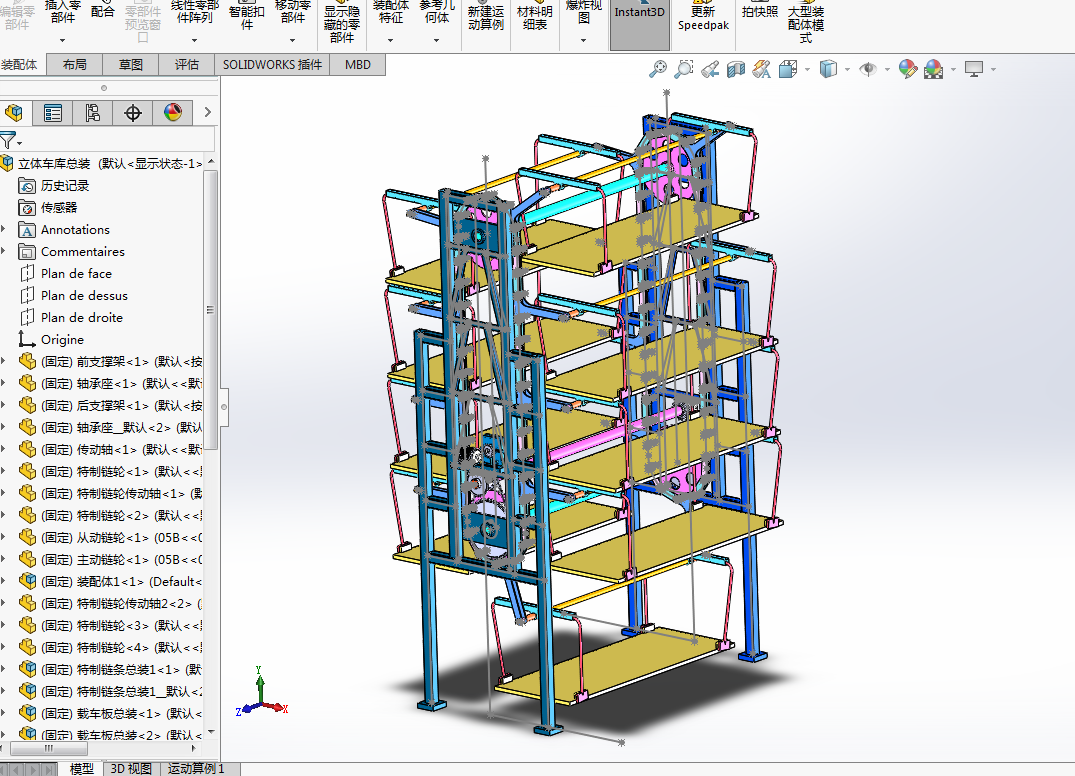1075x776 pixels.
Task: Click the Zoom to Fit magnifier icon
Action: tap(657, 69)
